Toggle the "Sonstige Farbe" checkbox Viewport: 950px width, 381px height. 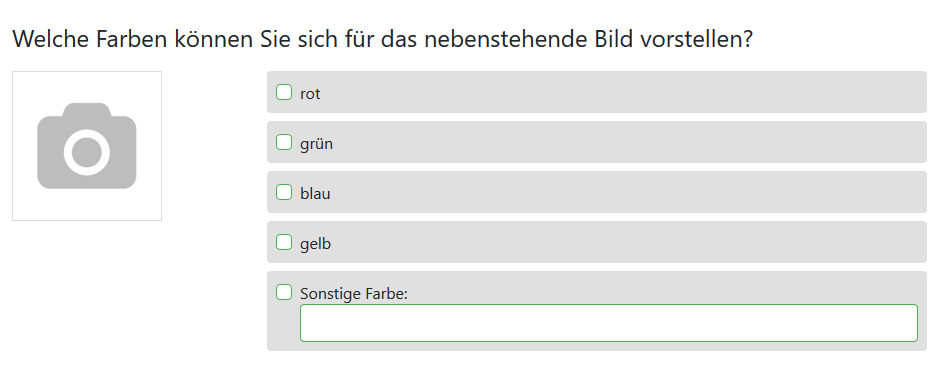[284, 292]
